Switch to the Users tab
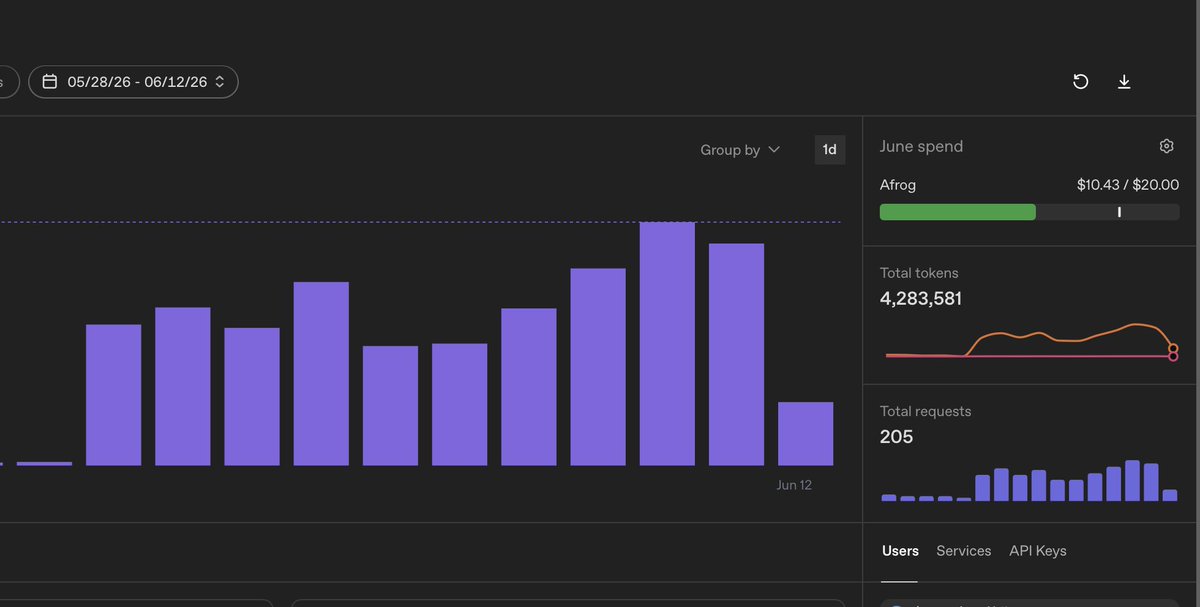The width and height of the screenshot is (1200, 607). 900,551
